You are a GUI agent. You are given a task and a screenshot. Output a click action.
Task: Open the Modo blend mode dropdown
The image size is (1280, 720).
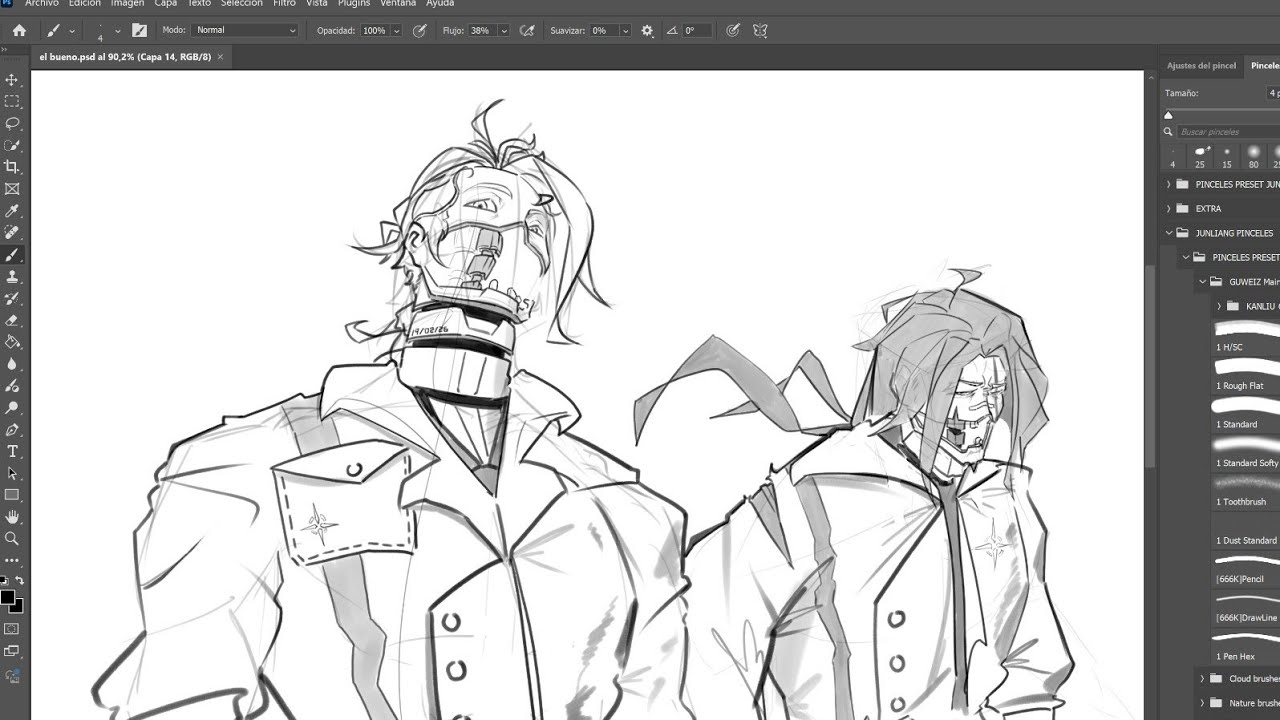245,30
